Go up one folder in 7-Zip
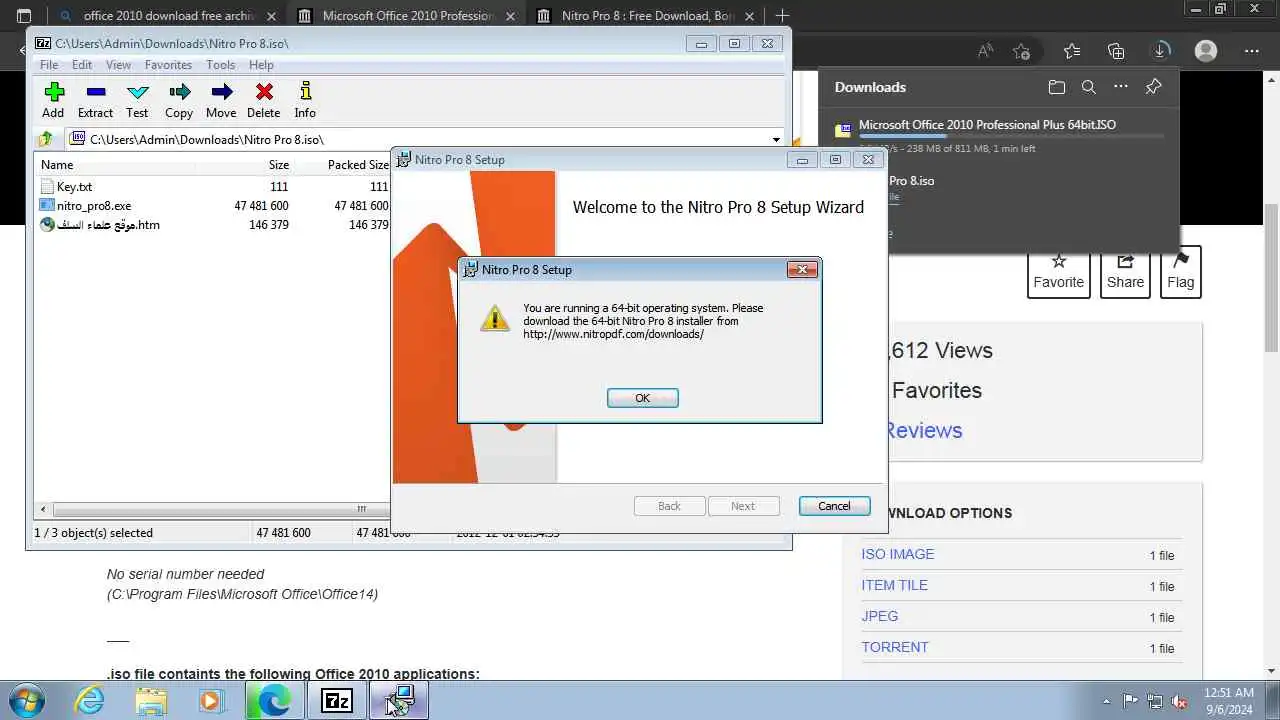Image resolution: width=1280 pixels, height=720 pixels. click(45, 140)
